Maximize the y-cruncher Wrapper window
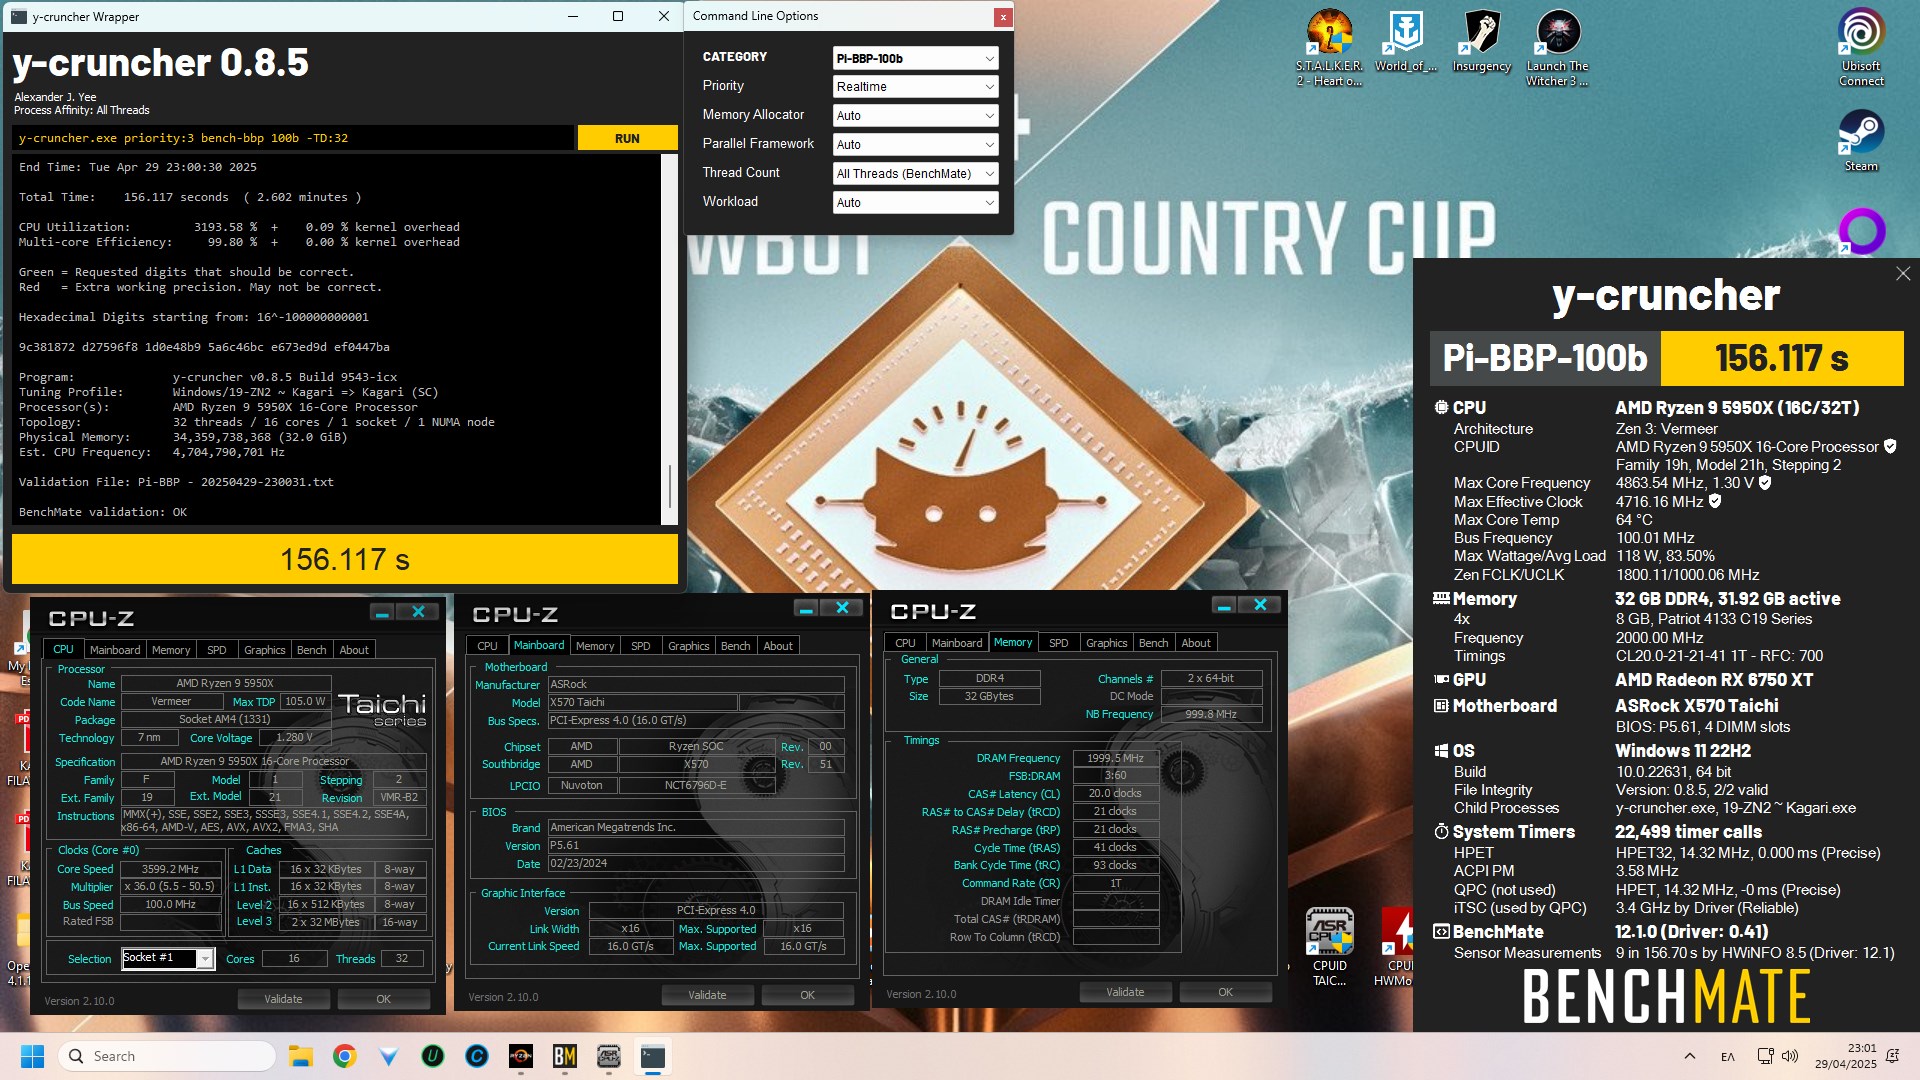 click(x=618, y=16)
